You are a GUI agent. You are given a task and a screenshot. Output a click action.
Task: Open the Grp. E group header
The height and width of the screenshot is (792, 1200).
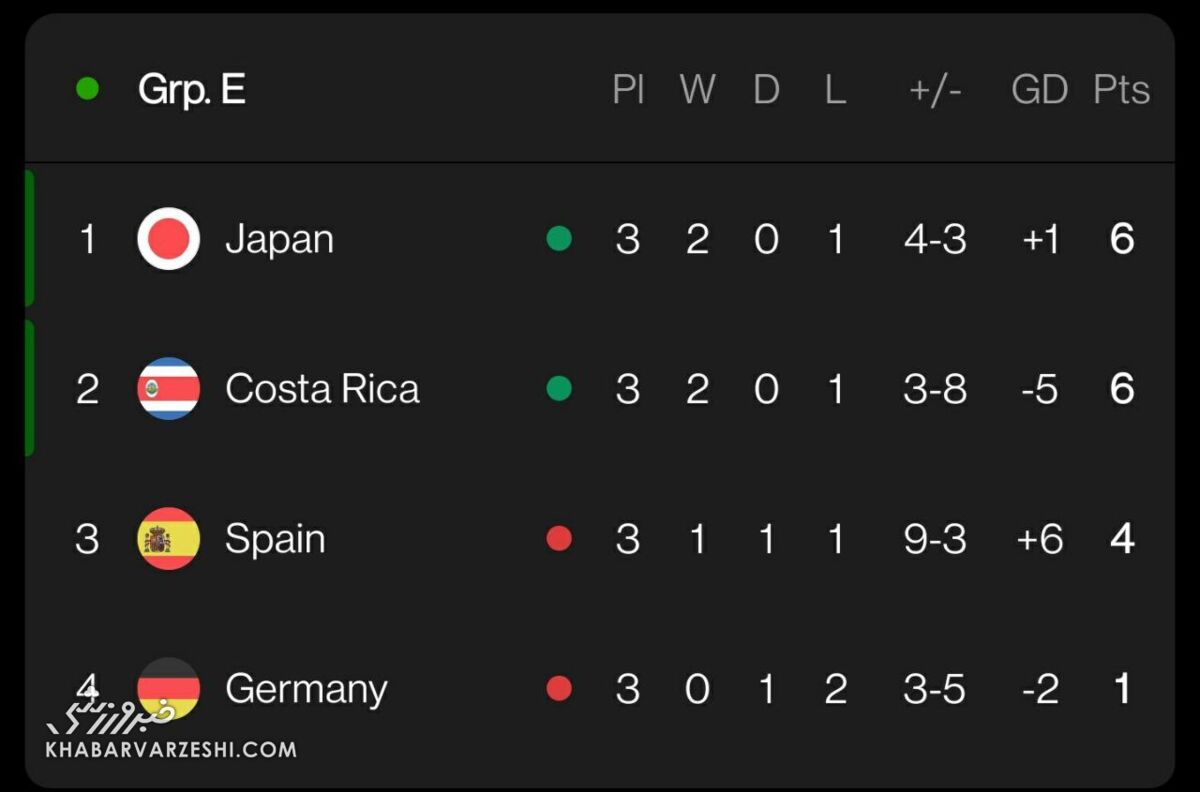click(192, 89)
